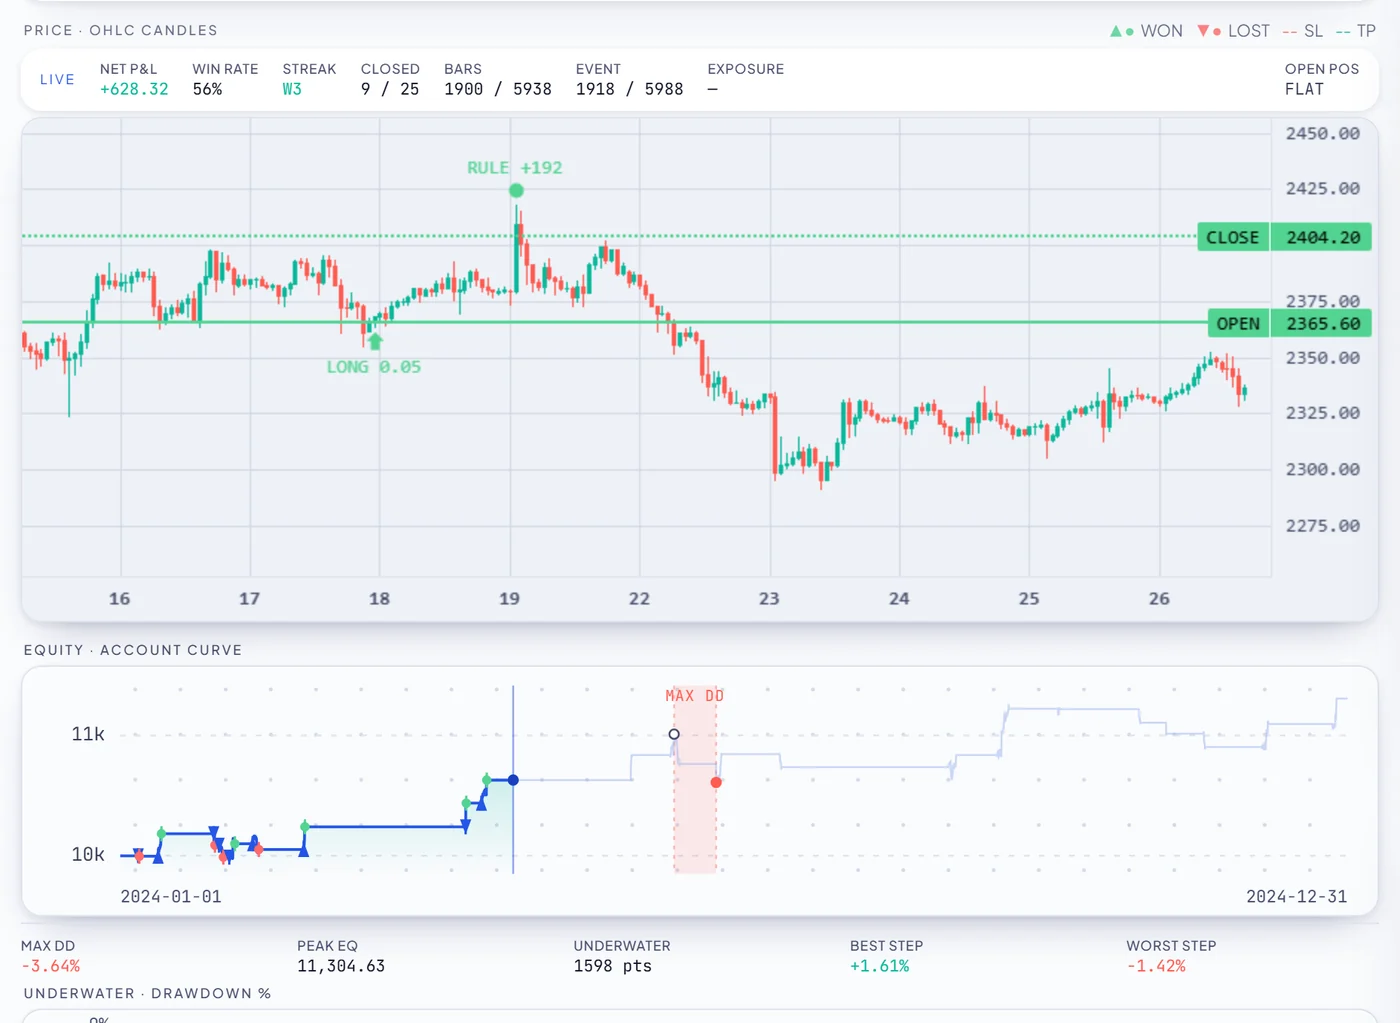Click the PEAK EQ value 11,304.63
The width and height of the screenshot is (1400, 1023).
341,966
